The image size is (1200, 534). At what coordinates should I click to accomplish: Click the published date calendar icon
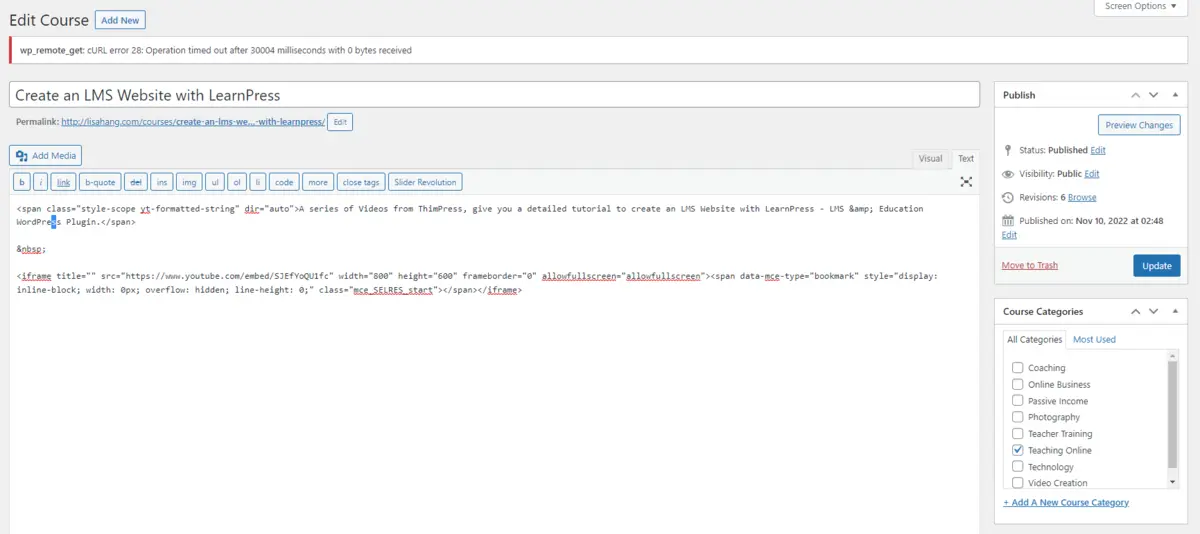click(x=1008, y=221)
